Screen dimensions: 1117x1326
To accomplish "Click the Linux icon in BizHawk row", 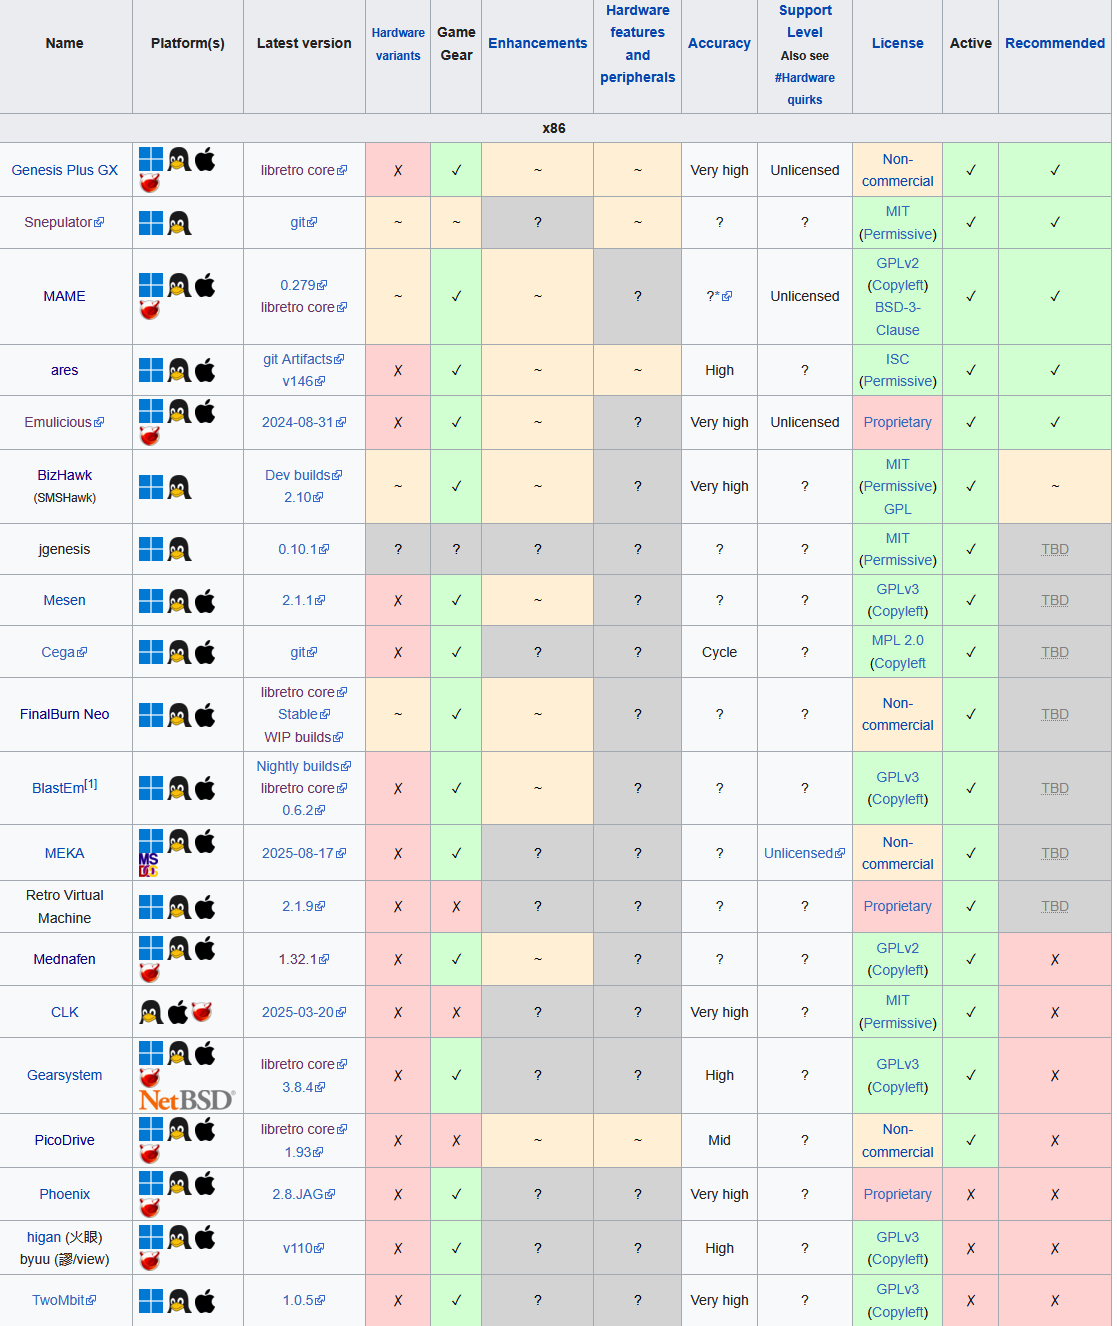I will pyautogui.click(x=179, y=487).
